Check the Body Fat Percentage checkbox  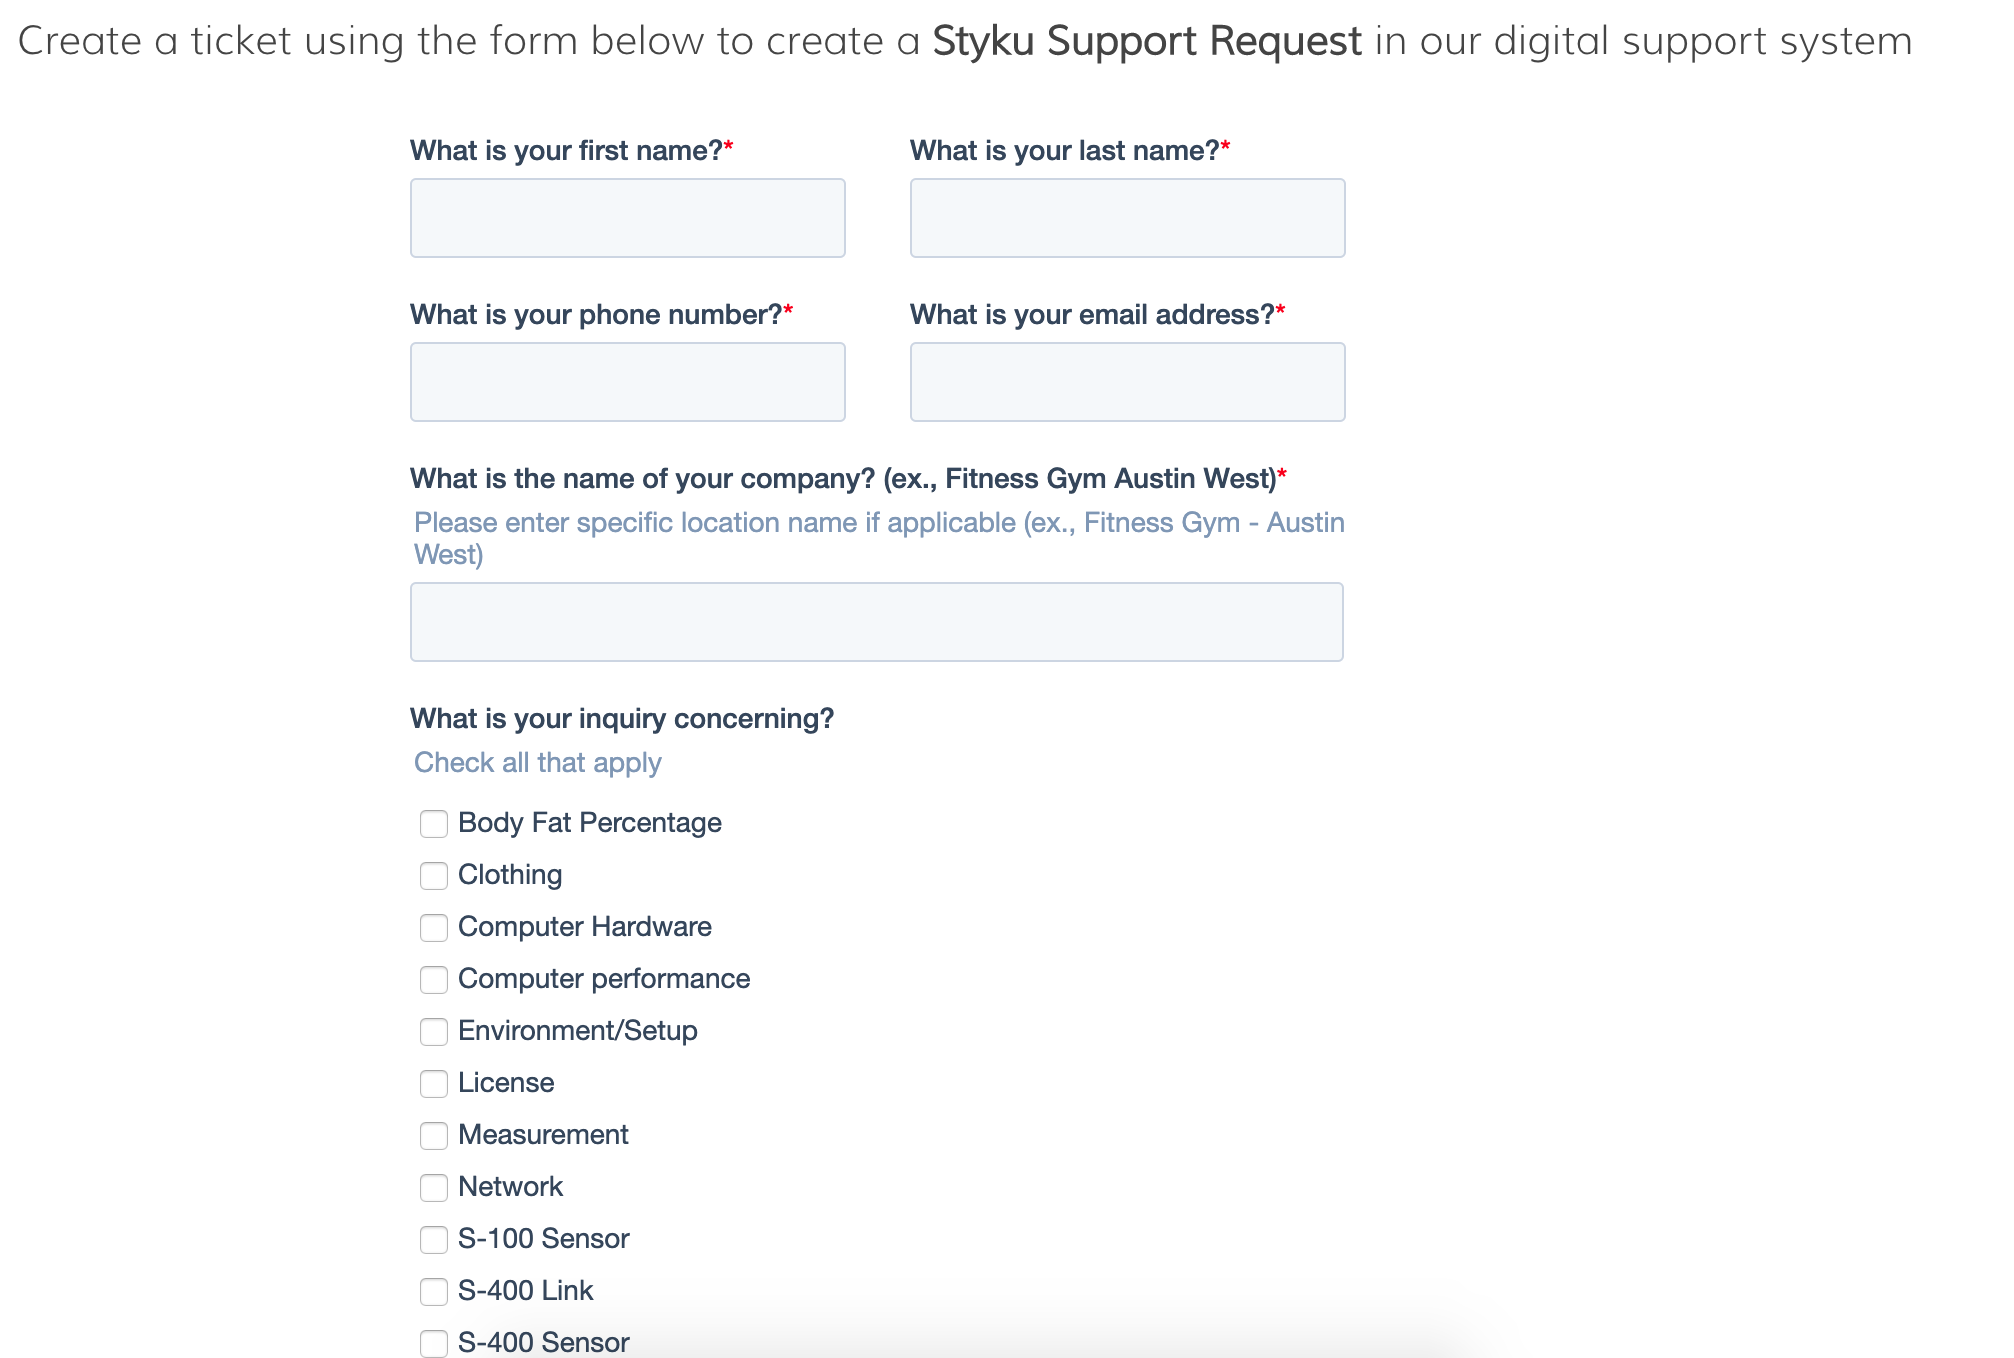point(434,824)
